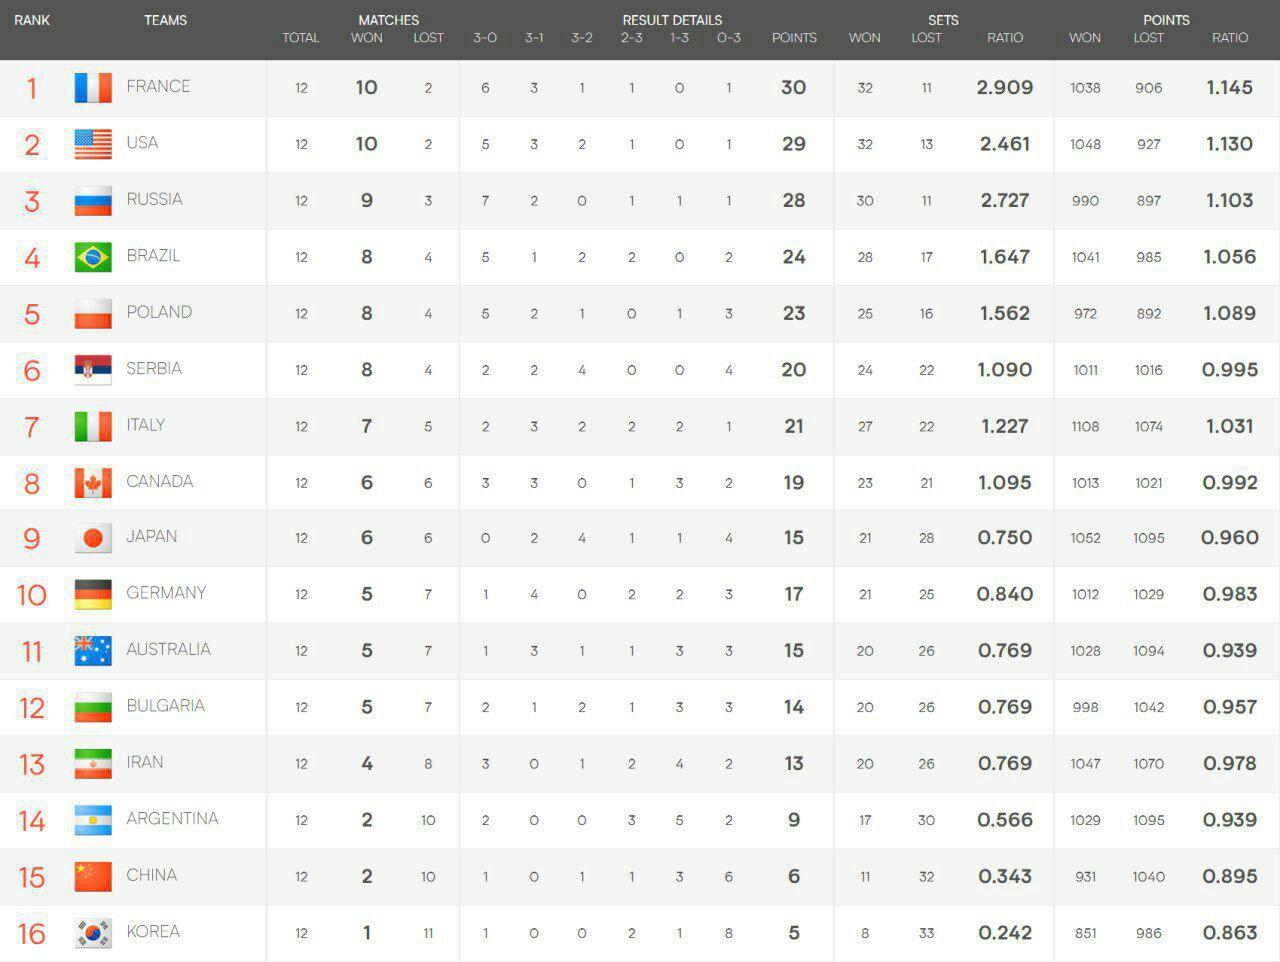
Task: Click the Australia flag icon
Action: (93, 651)
